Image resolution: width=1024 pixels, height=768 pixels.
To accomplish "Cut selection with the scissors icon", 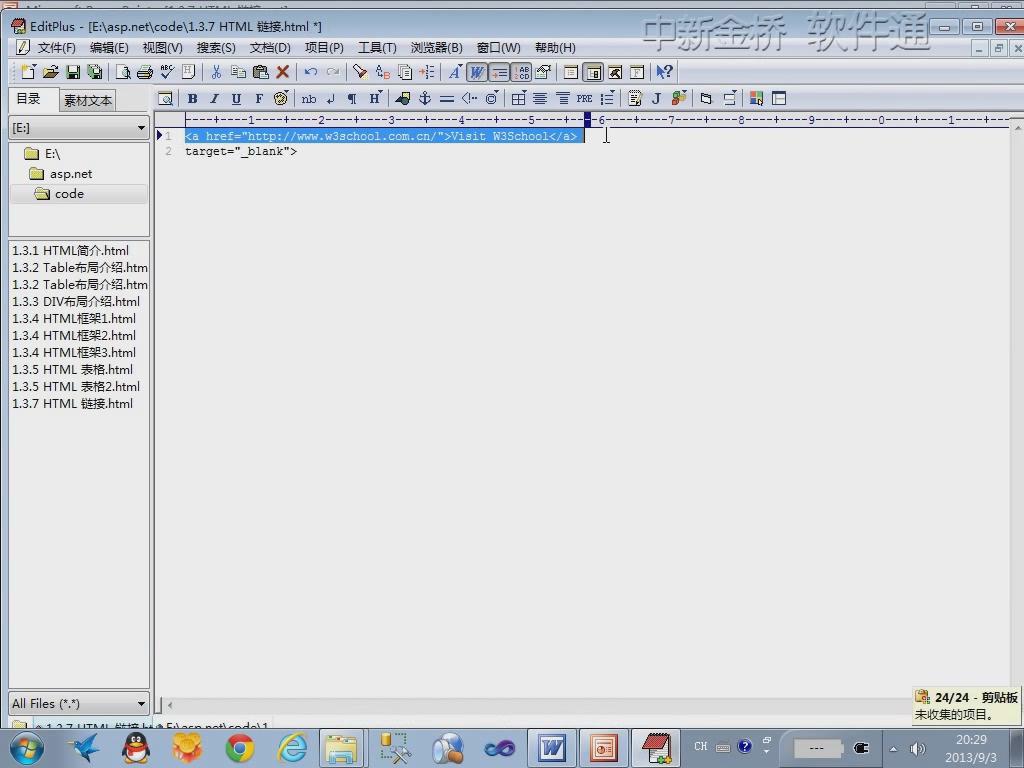I will (x=216, y=72).
